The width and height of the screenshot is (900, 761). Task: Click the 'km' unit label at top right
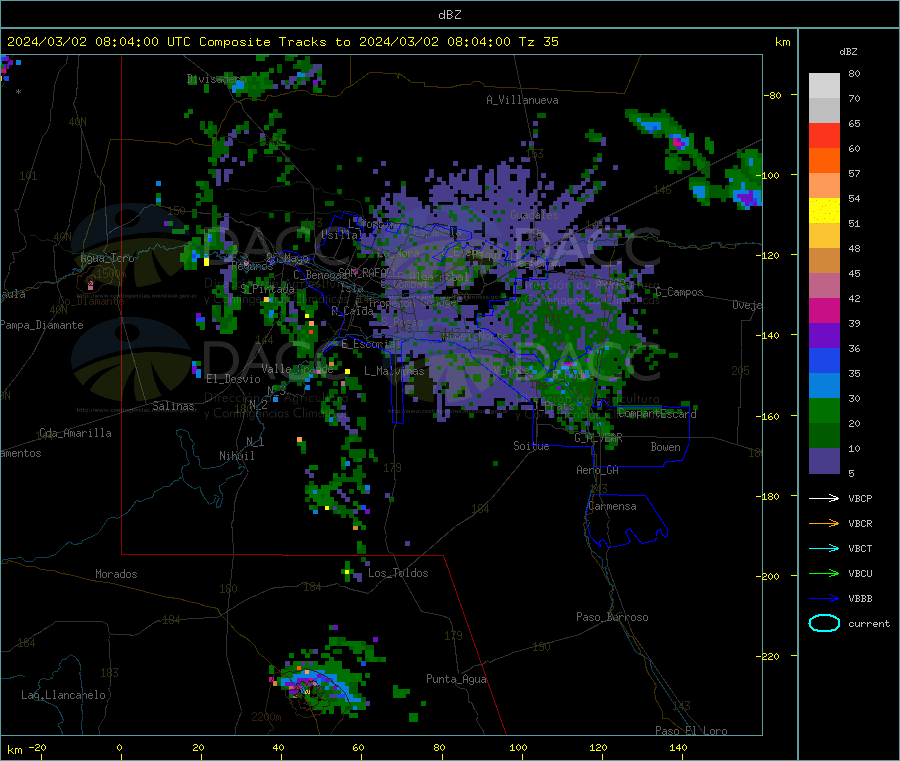(x=782, y=41)
